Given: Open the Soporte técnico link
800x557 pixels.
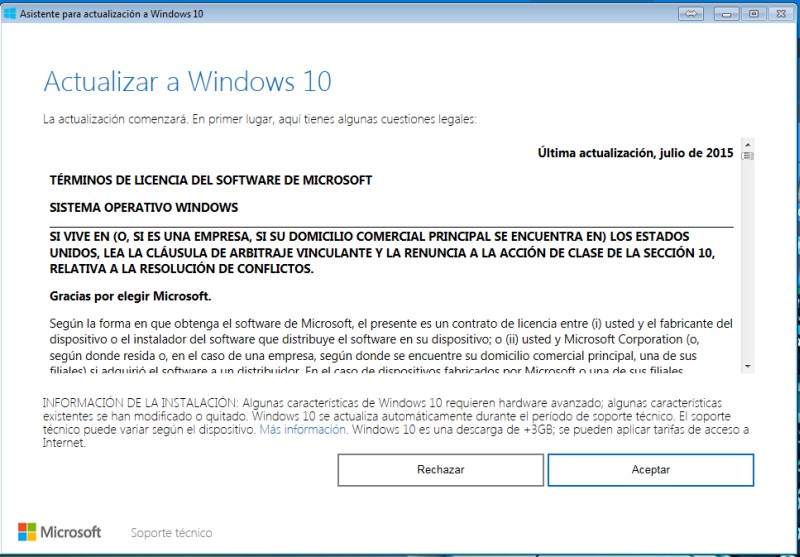Looking at the screenshot, I should point(171,532).
